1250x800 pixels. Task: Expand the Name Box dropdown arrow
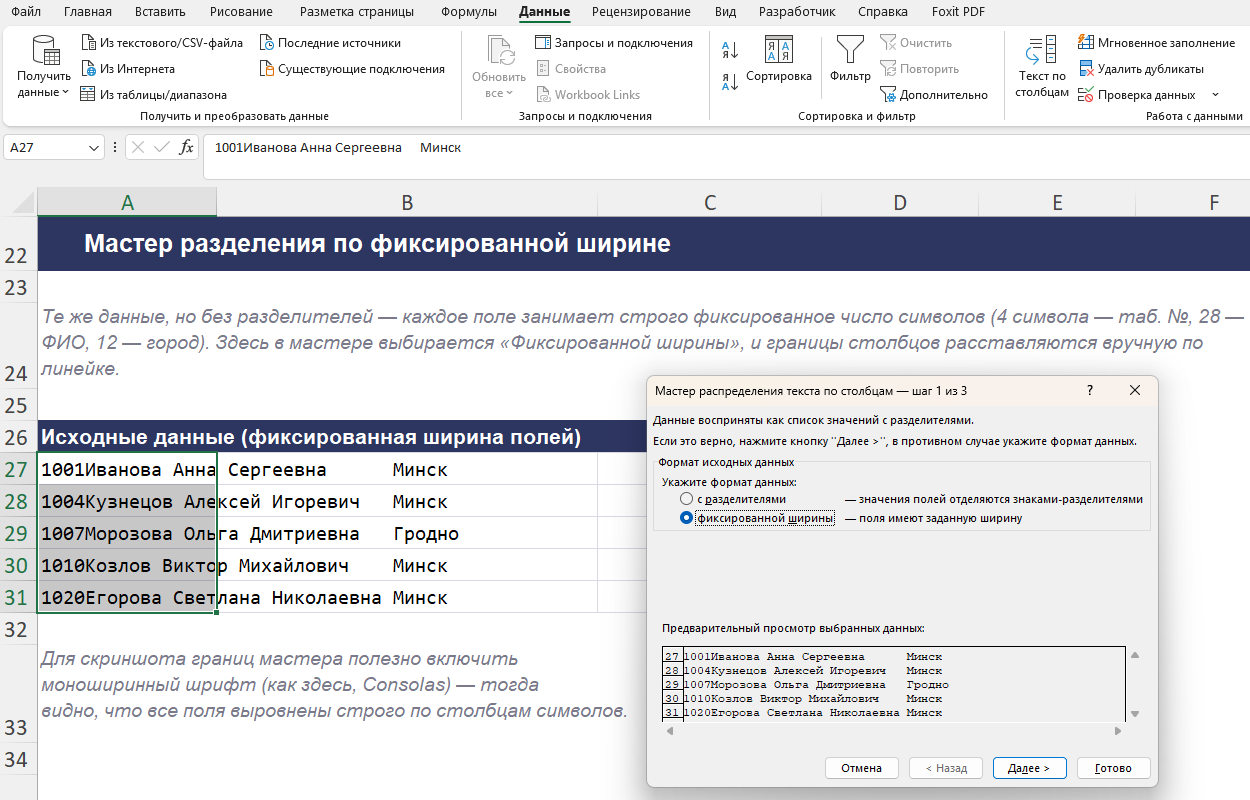coord(95,148)
